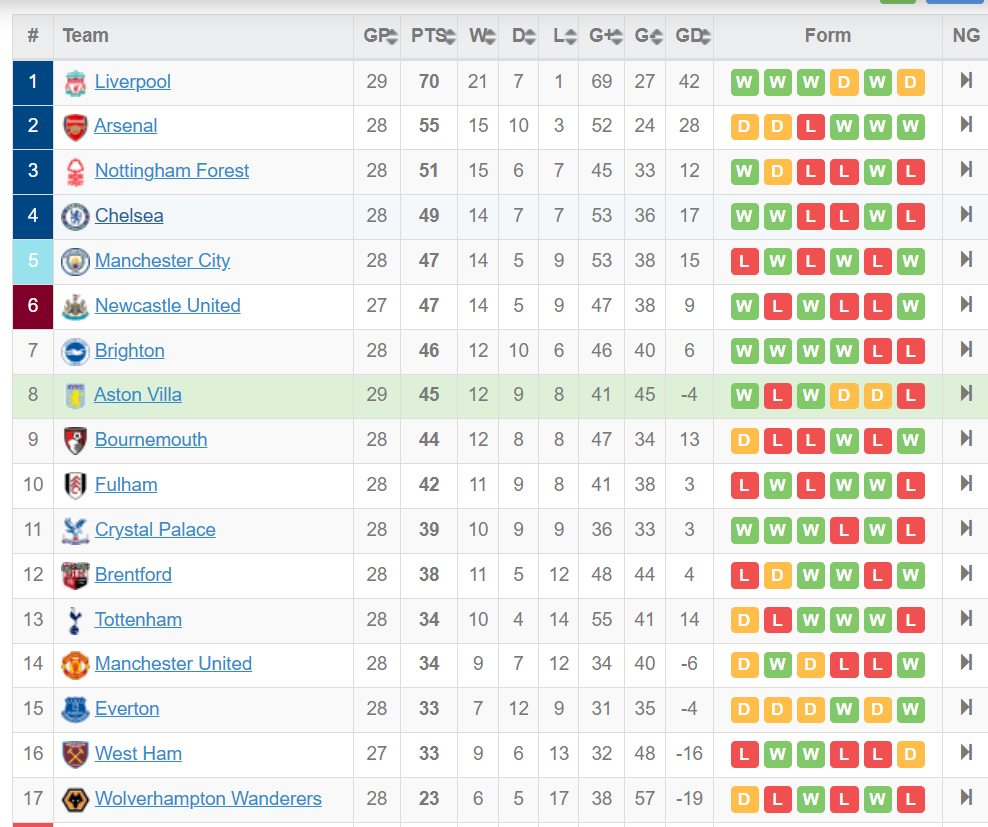
Task: Open the Nottingham Forest team link
Action: point(172,171)
